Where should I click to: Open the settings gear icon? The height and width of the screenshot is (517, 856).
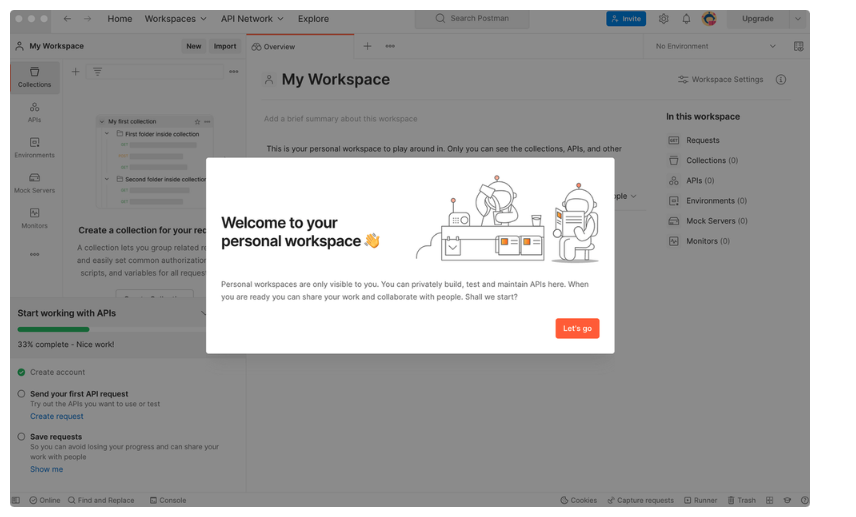(x=663, y=19)
